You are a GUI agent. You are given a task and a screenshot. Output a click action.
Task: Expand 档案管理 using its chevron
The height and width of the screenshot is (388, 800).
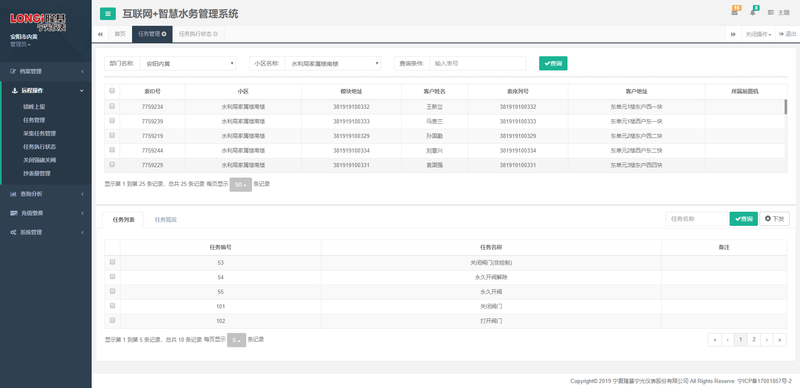click(82, 71)
